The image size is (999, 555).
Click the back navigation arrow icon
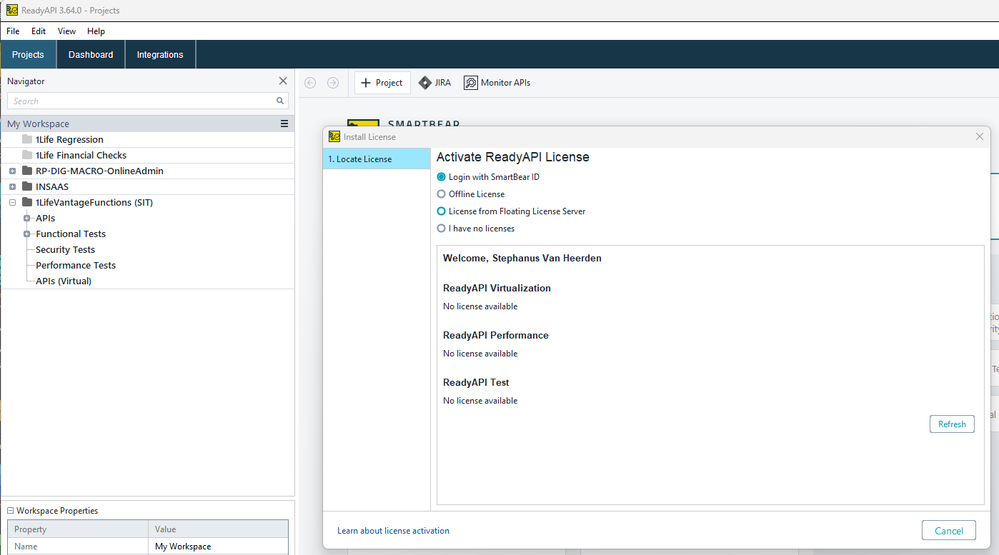tap(310, 83)
